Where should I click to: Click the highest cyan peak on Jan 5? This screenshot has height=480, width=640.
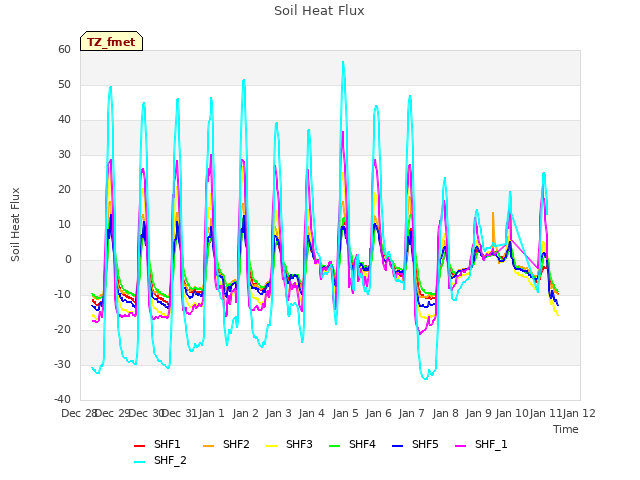coord(343,62)
